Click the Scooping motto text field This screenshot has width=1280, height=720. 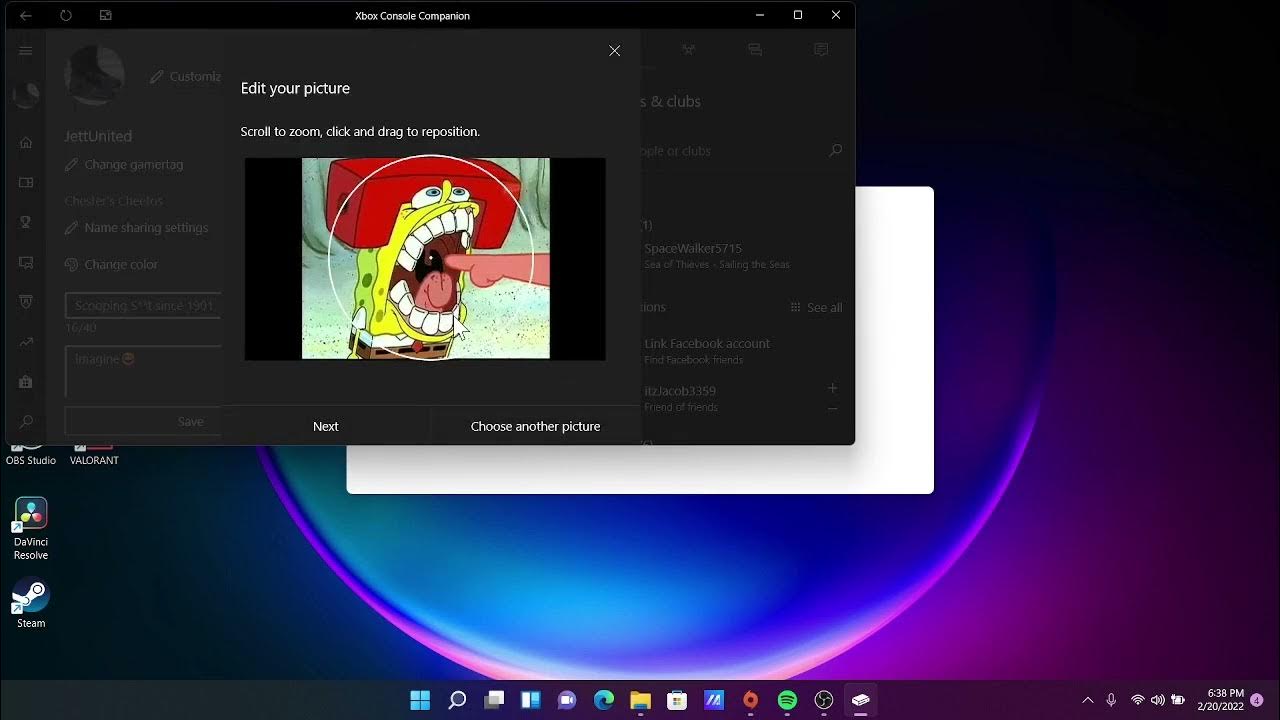(x=143, y=306)
